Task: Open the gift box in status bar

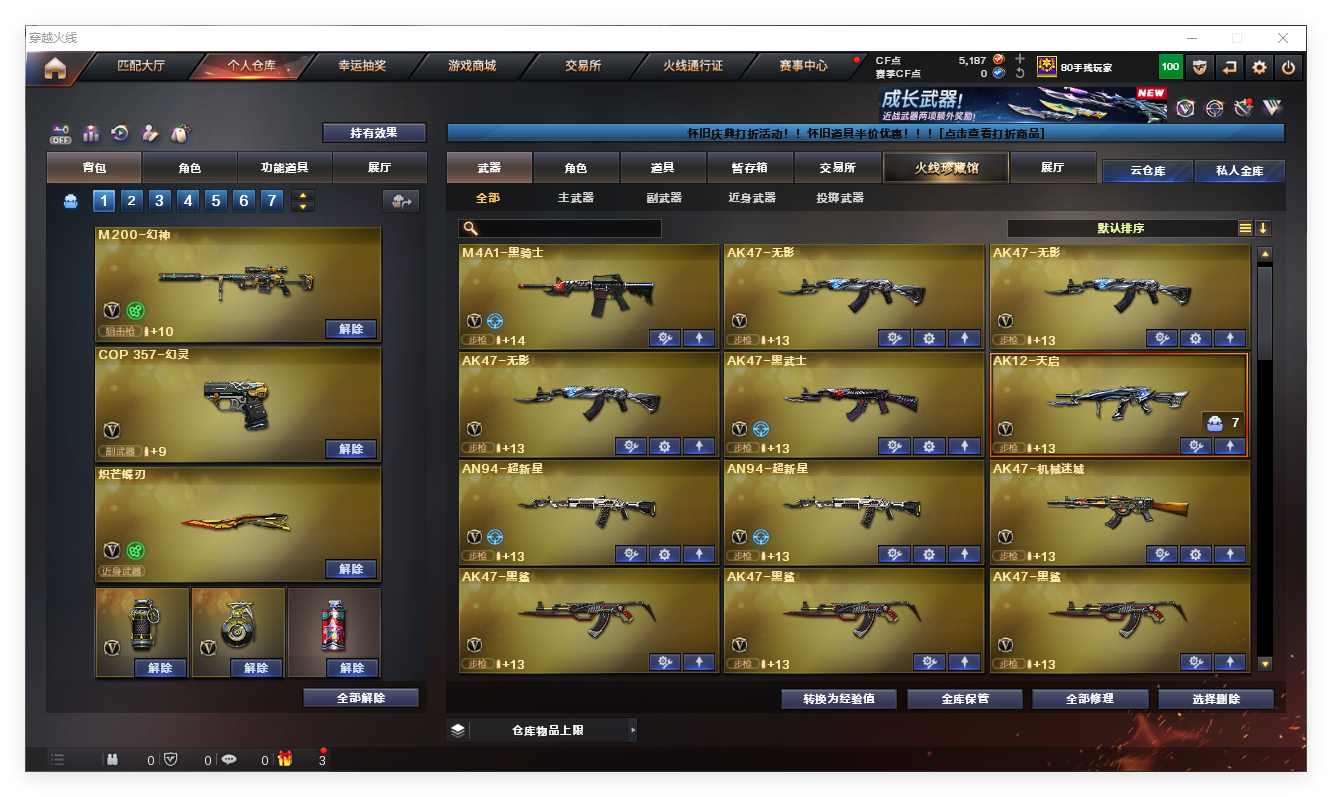Action: (x=285, y=759)
